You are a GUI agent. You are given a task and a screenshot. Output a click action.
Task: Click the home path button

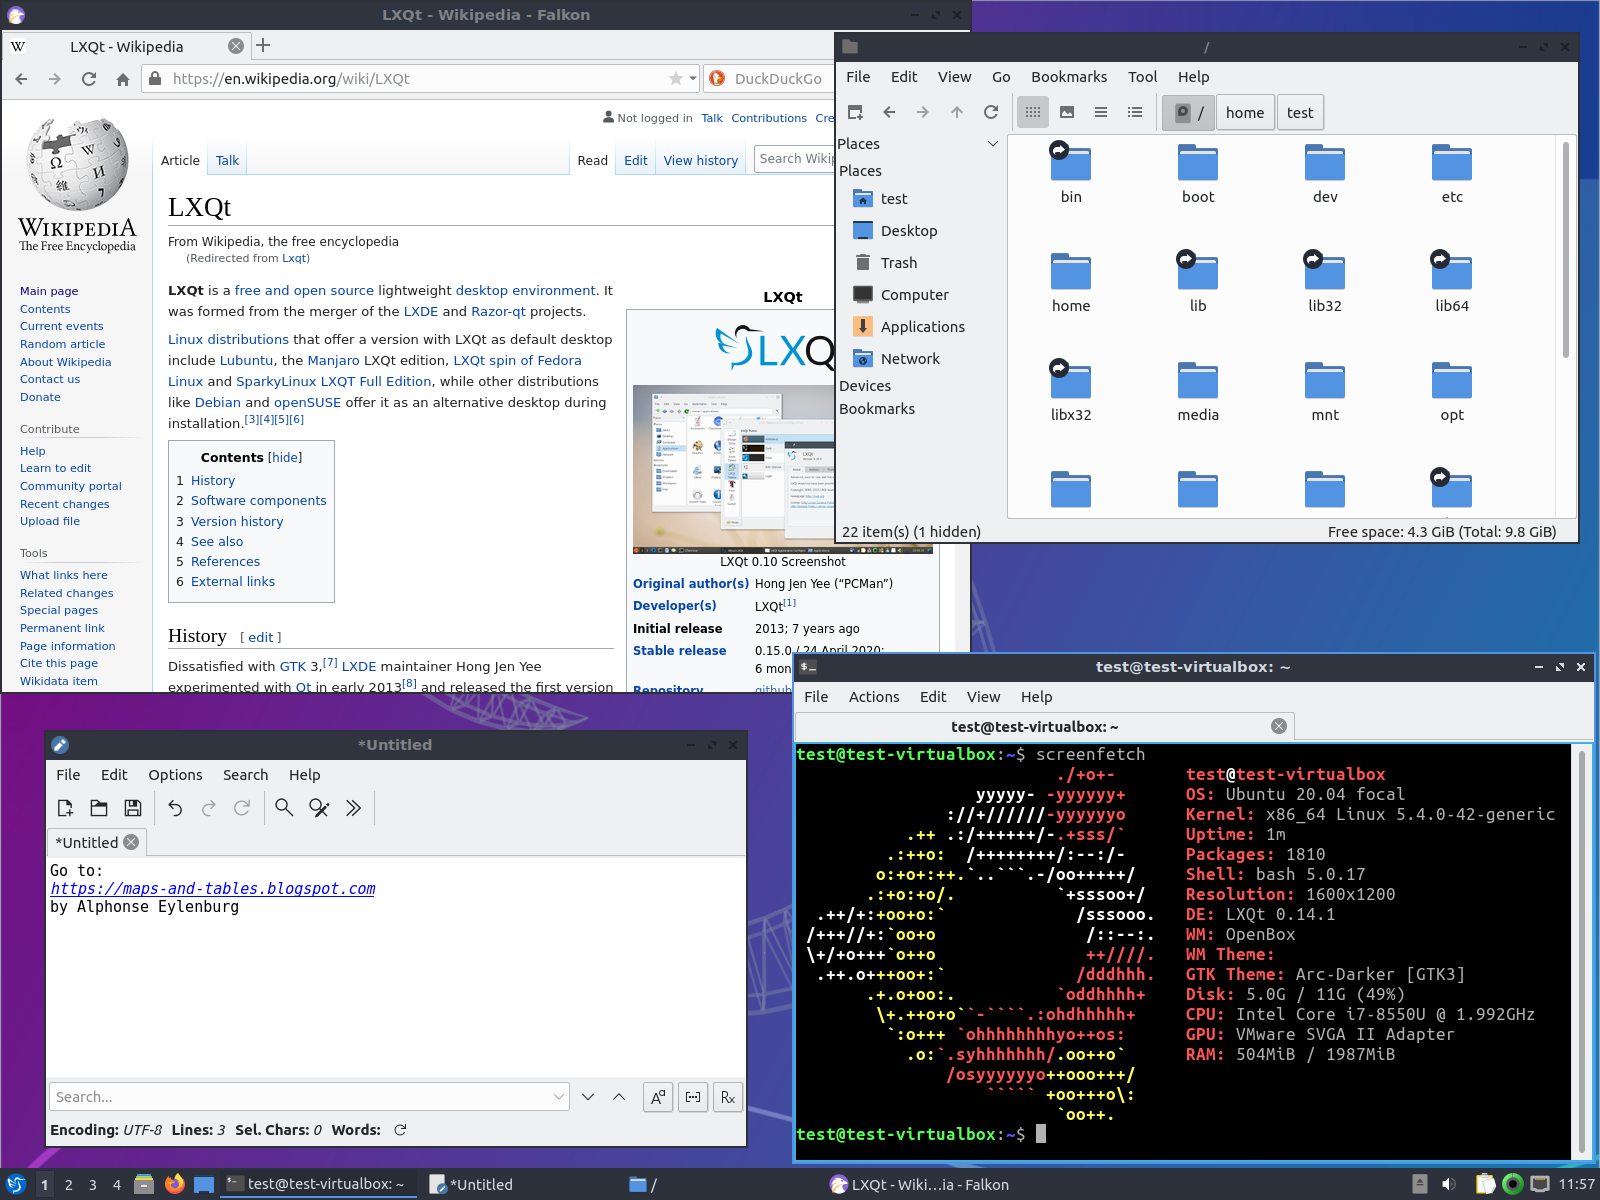pos(1244,112)
